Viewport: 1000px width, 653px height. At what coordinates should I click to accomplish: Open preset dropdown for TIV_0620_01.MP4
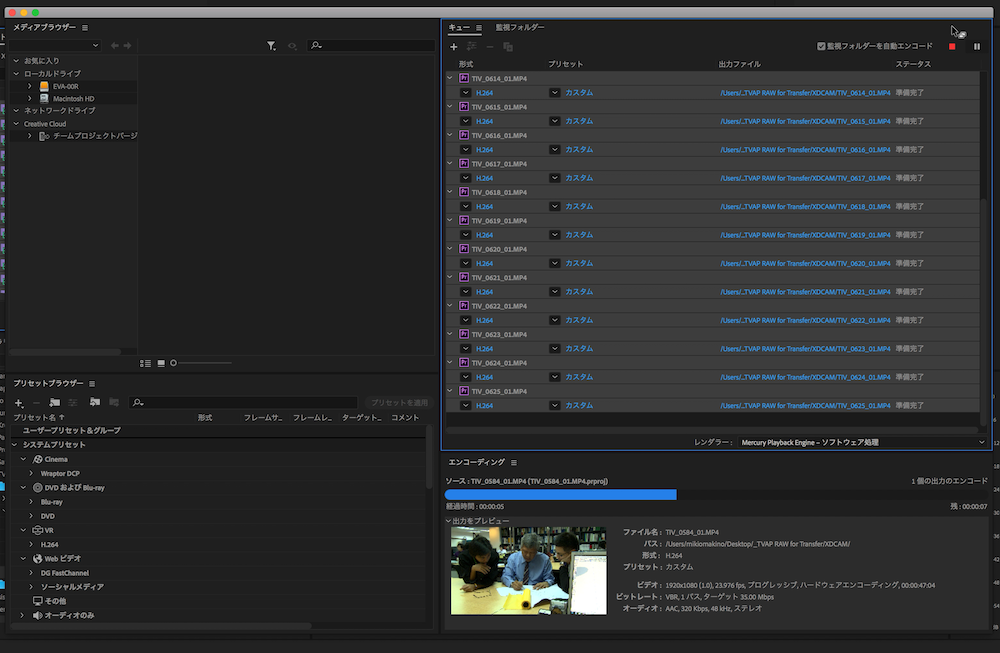coord(555,264)
